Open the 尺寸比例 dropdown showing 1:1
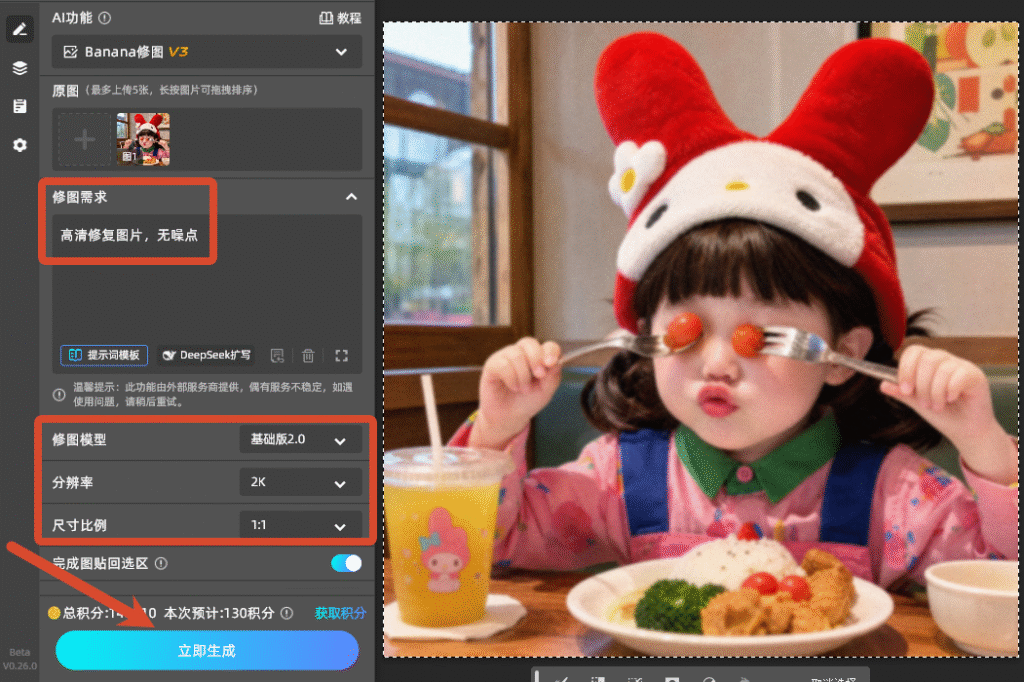The image size is (1024, 682). [x=300, y=525]
